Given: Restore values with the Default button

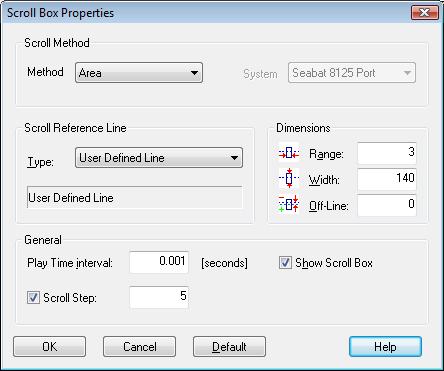Looking at the screenshot, I should point(229,347).
